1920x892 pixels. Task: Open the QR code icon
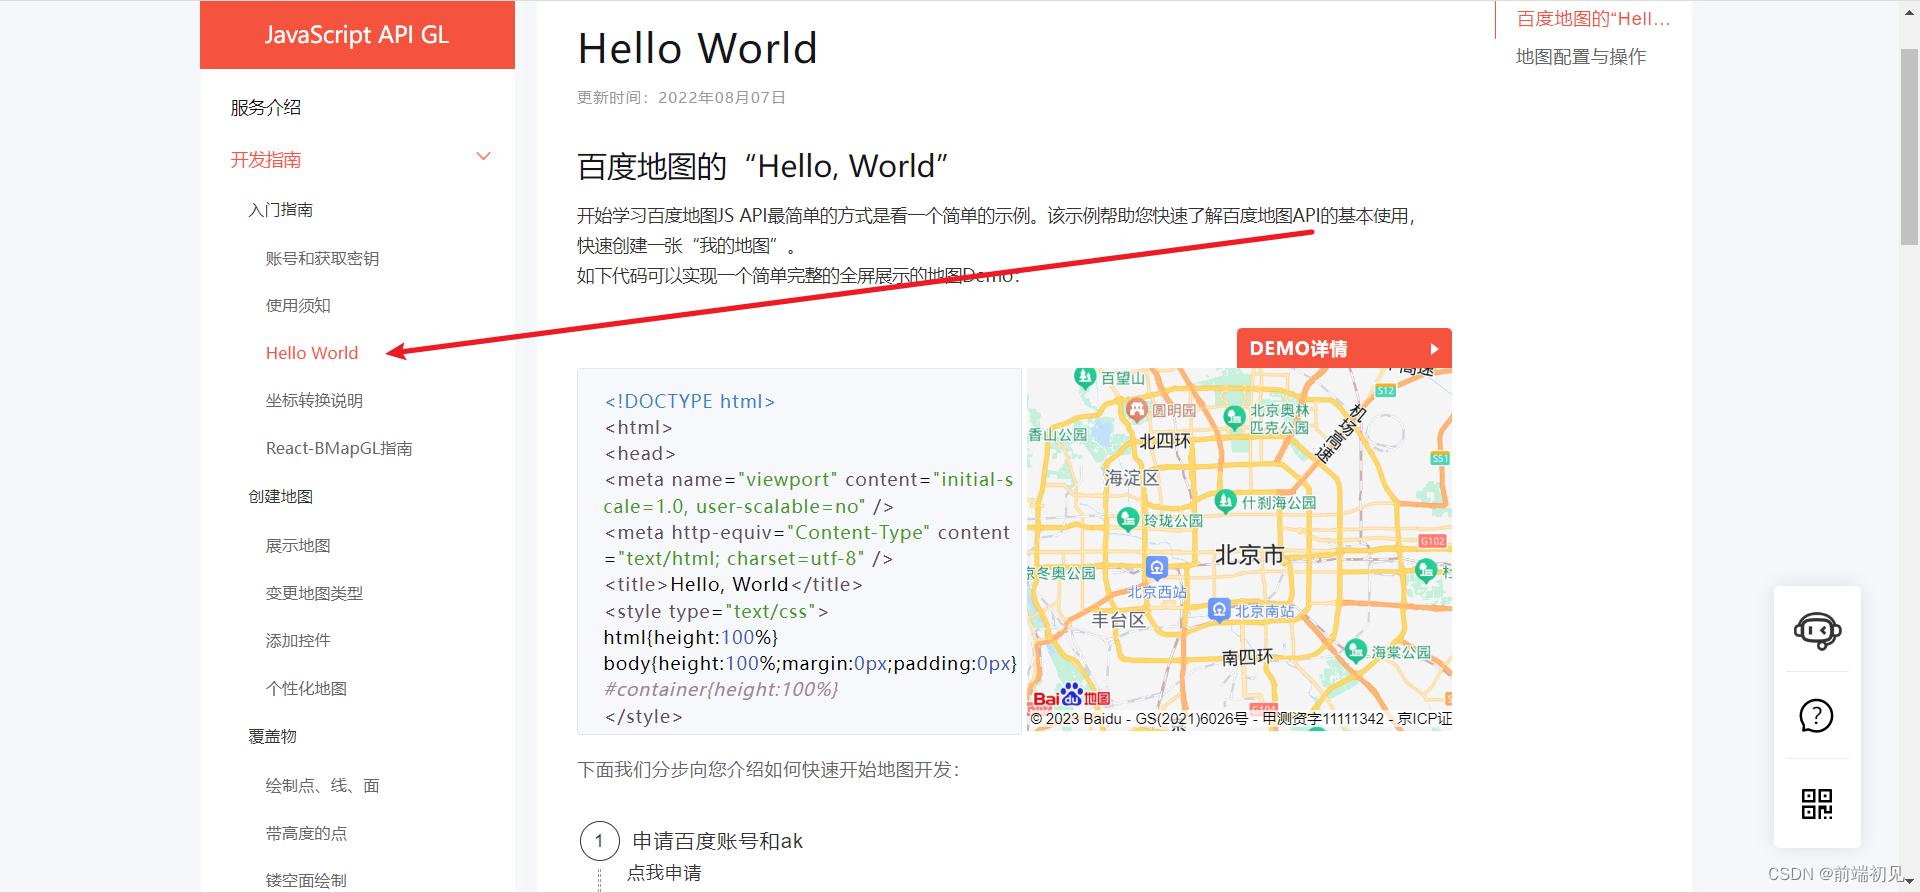click(1817, 803)
